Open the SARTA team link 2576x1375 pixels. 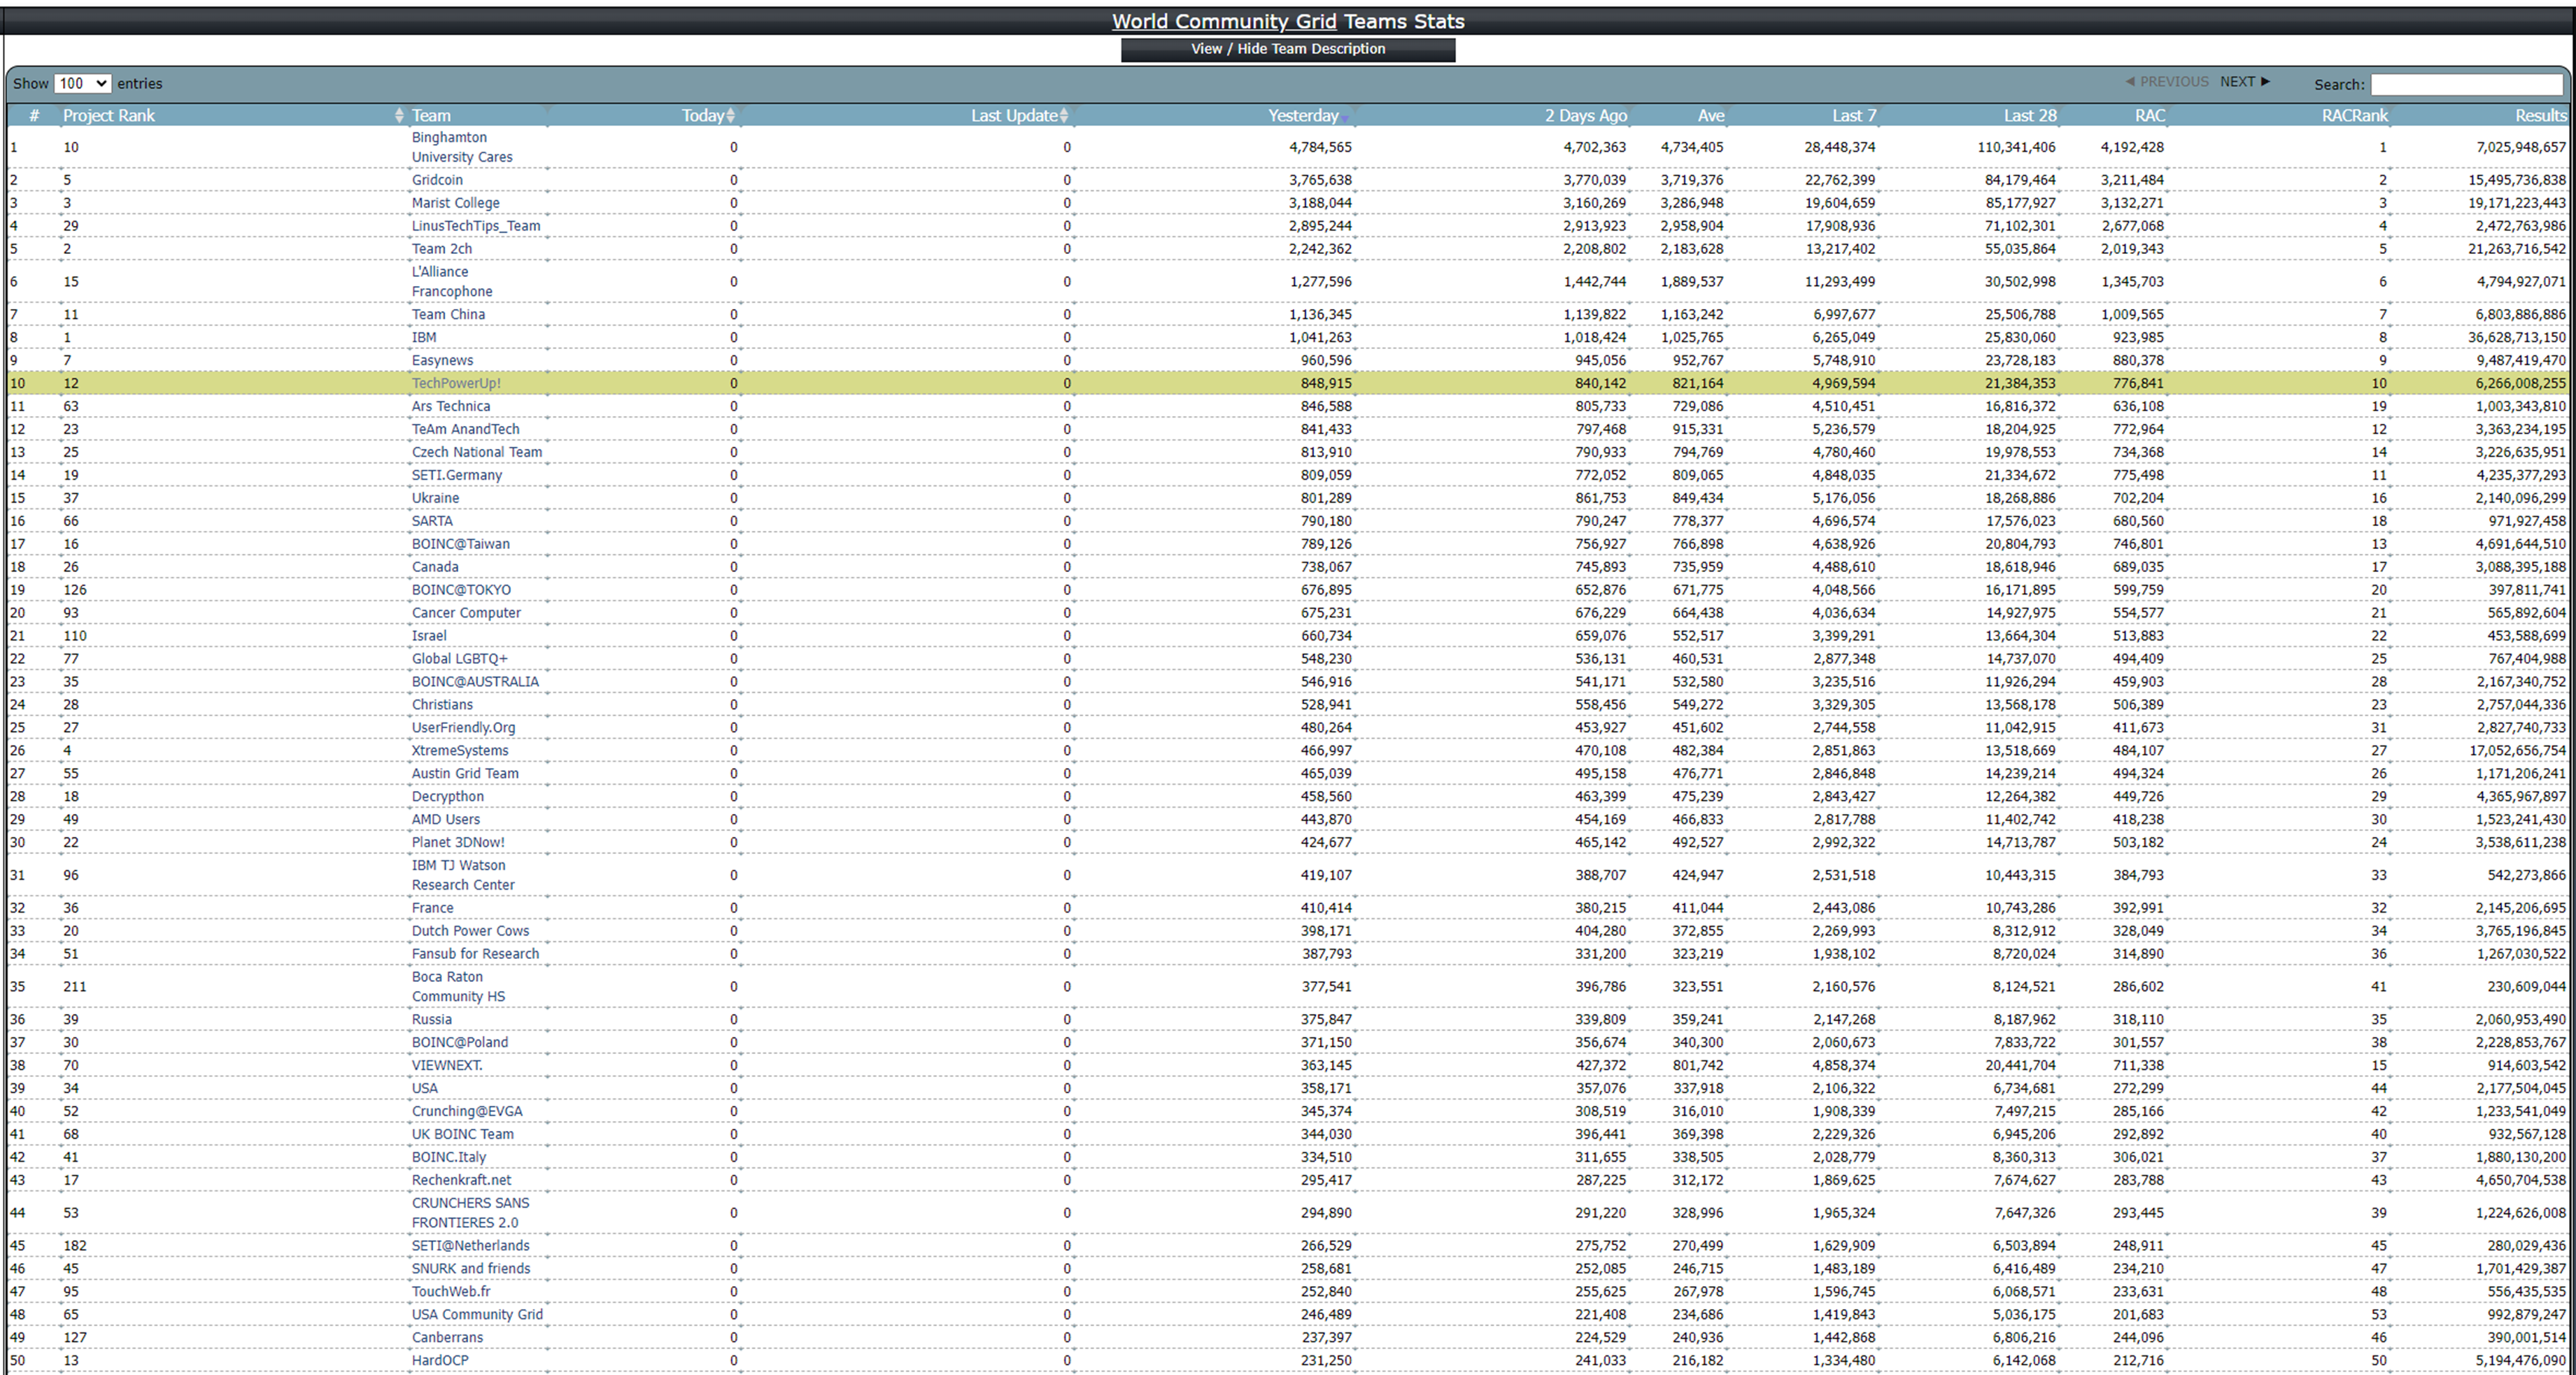(432, 521)
